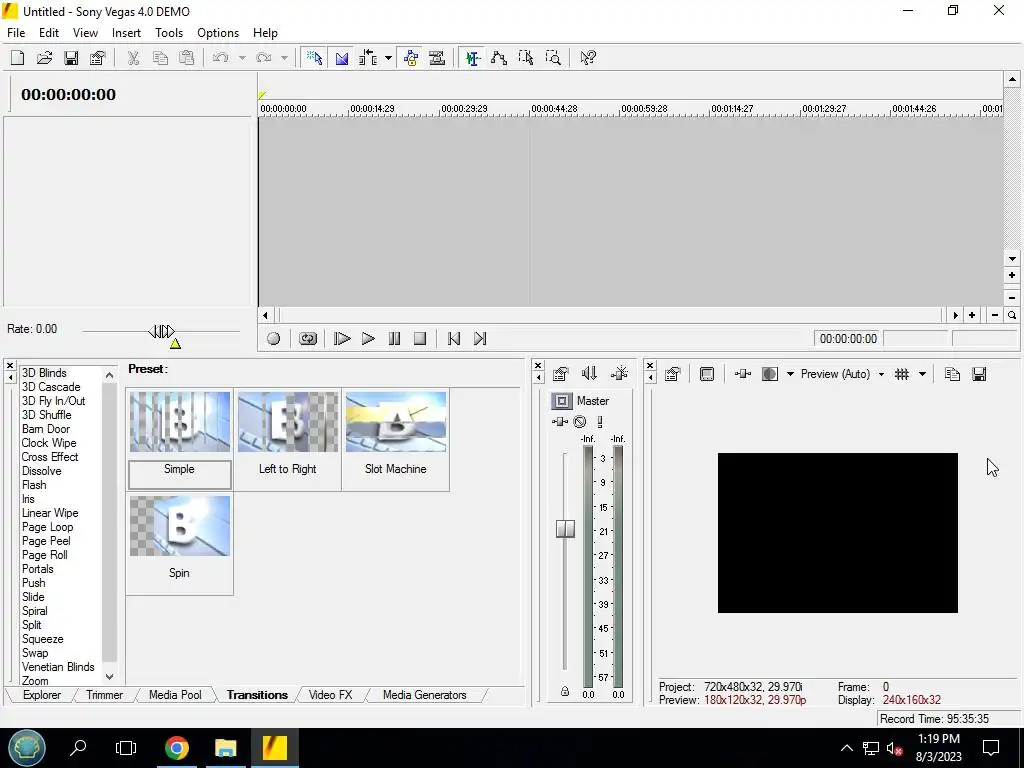This screenshot has width=1024, height=768.
Task: Click the What's This help icon
Action: pos(588,58)
